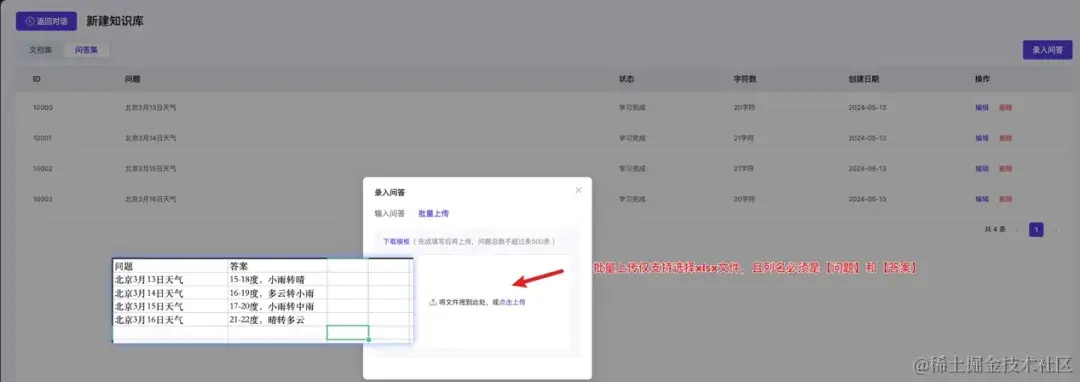
Task: Click 北京3月14日天气 in row 10001
Action: pos(150,138)
